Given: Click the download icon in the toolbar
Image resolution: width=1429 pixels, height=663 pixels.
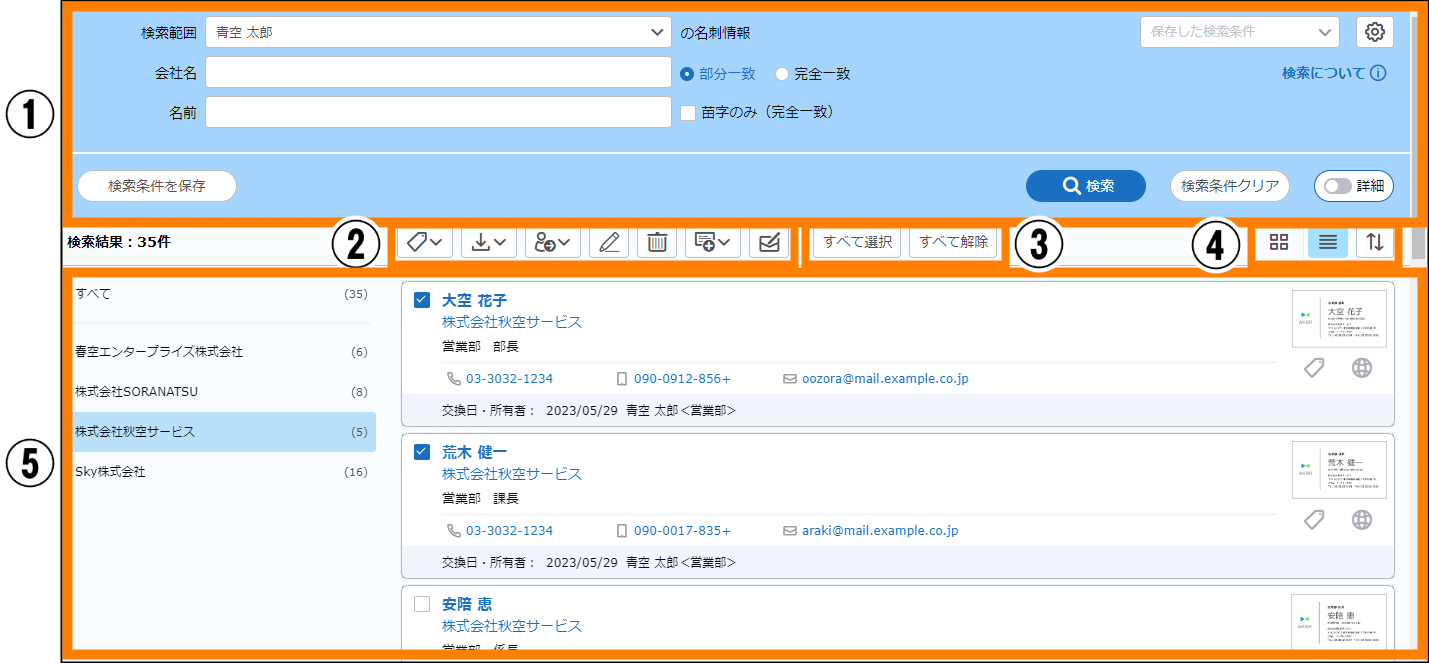Looking at the screenshot, I should pyautogui.click(x=489, y=242).
